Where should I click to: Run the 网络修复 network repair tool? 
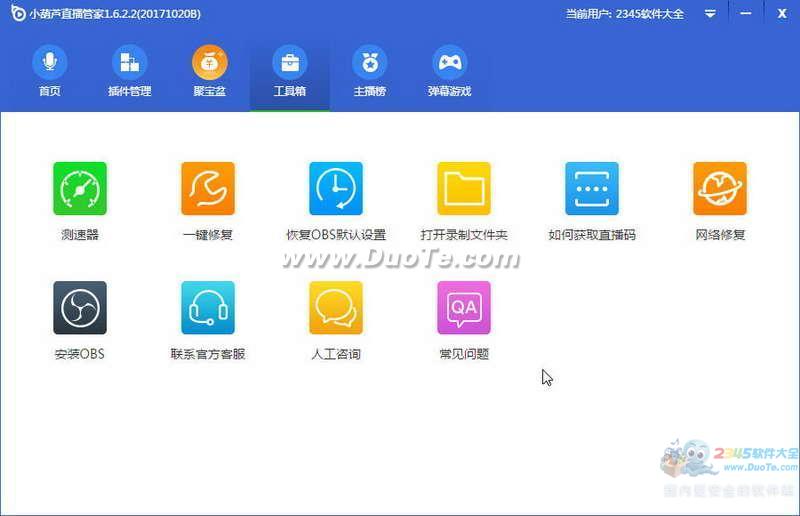pyautogui.click(x=719, y=189)
